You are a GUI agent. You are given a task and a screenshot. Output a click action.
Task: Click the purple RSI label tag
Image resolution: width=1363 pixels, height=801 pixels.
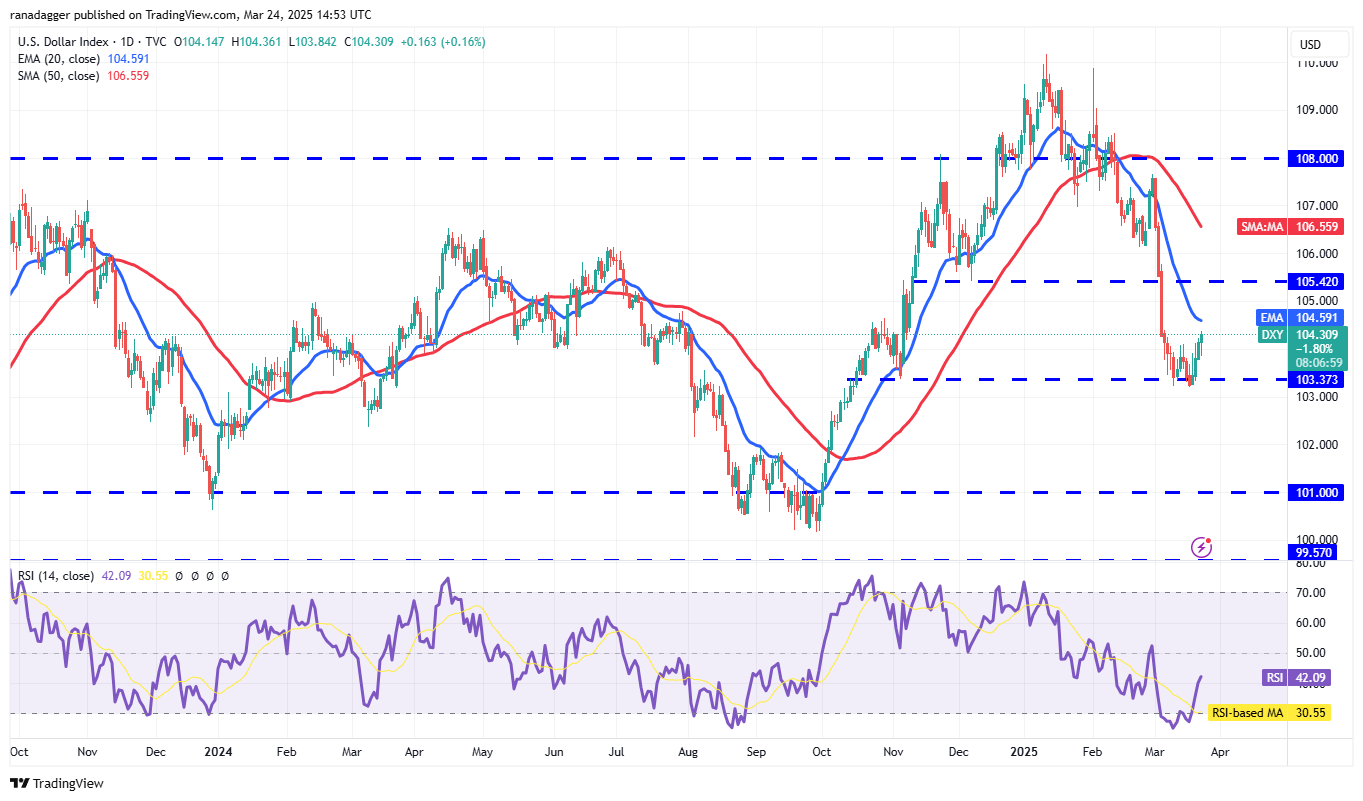coord(1274,678)
